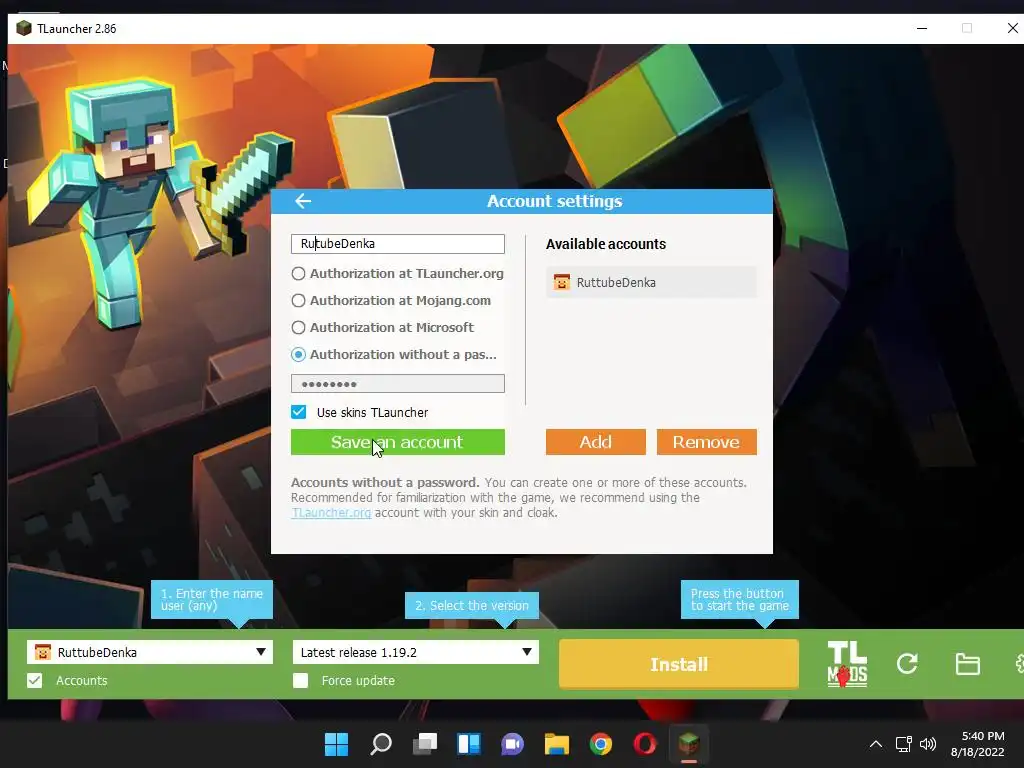
Task: Open the Latest release 1.19.2 version dropdown
Action: 415,652
